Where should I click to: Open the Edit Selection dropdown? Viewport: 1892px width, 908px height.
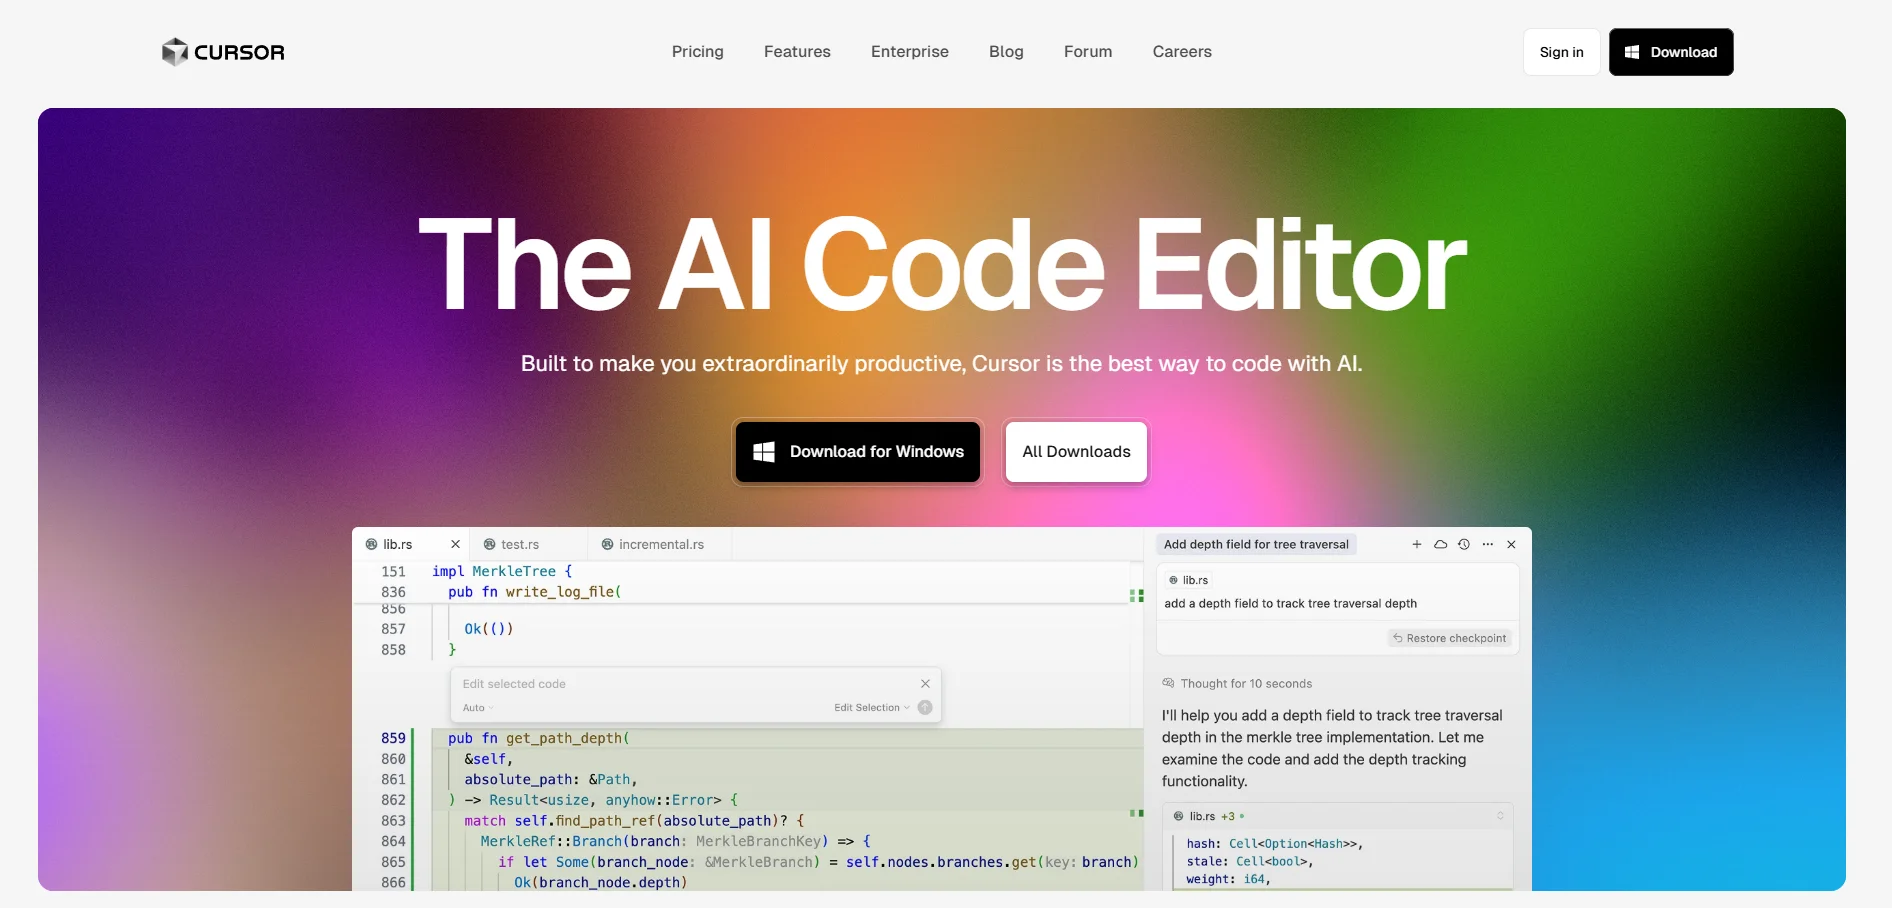872,708
